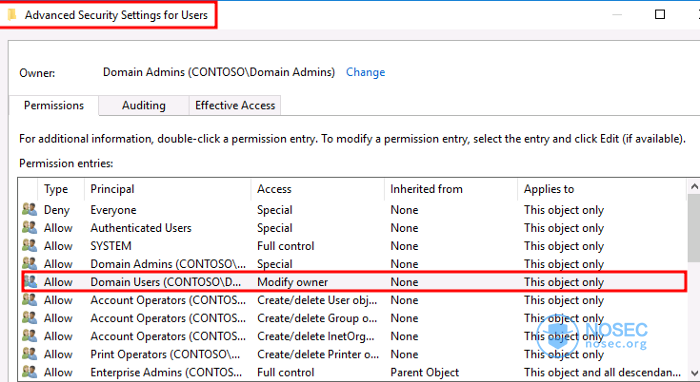
Task: Click the group icon beside Enterprise Admins
Action: (x=29, y=372)
